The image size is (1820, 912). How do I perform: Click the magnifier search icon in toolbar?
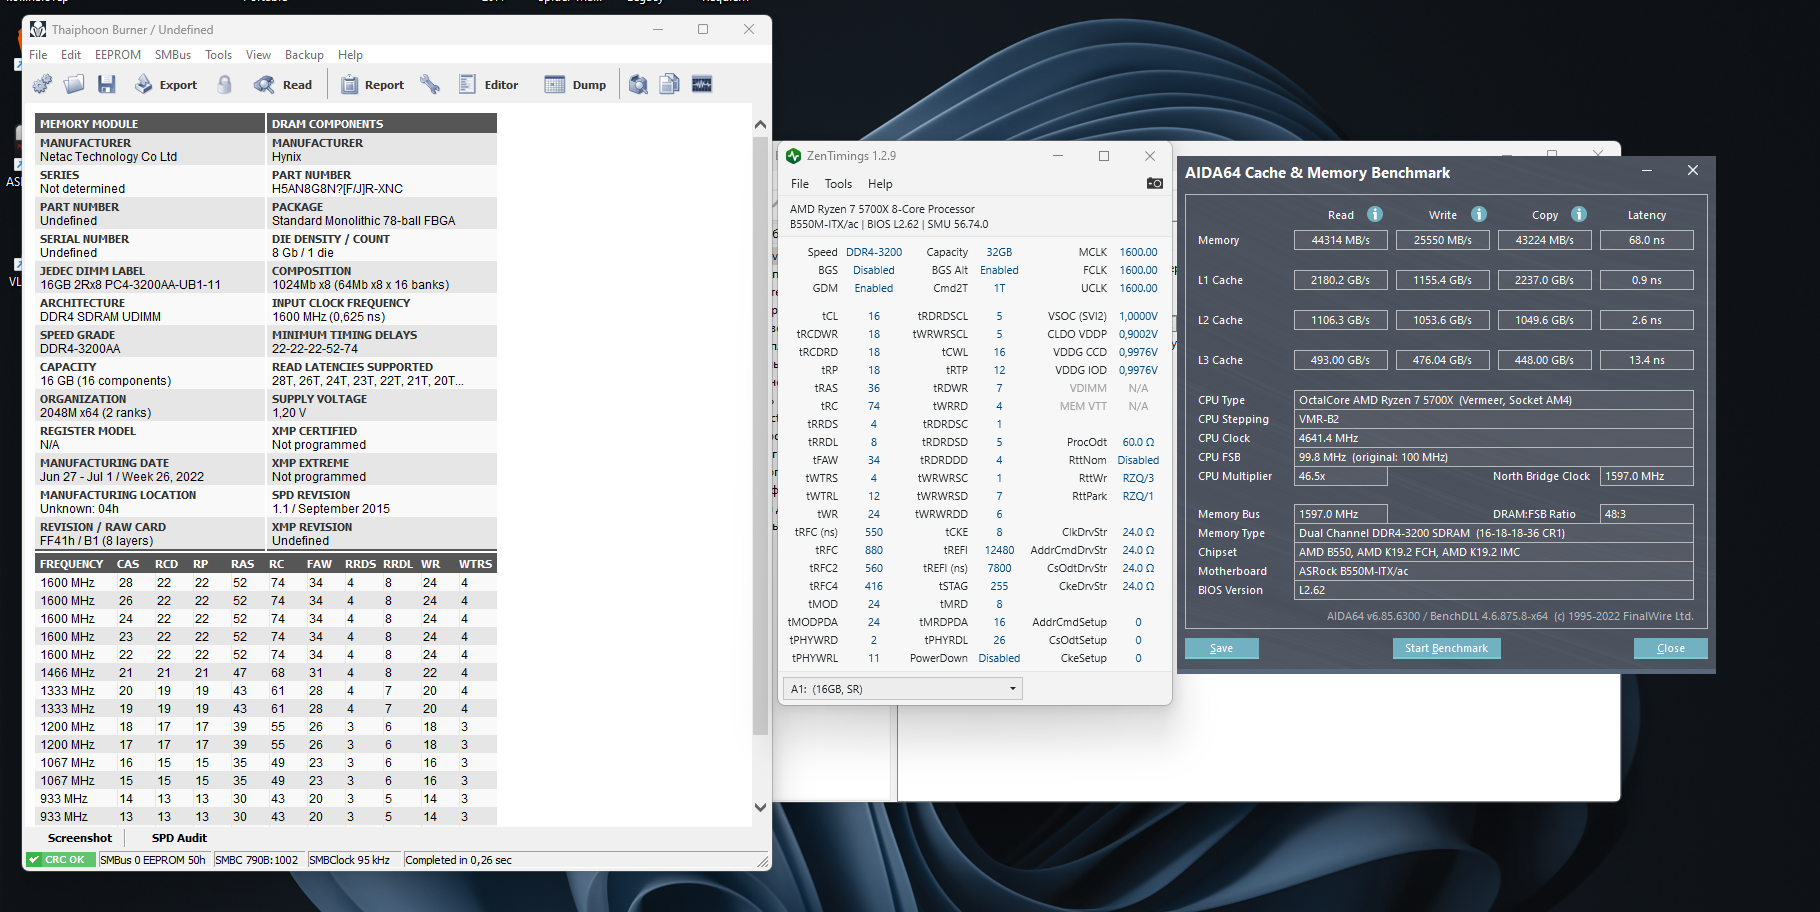coord(638,85)
